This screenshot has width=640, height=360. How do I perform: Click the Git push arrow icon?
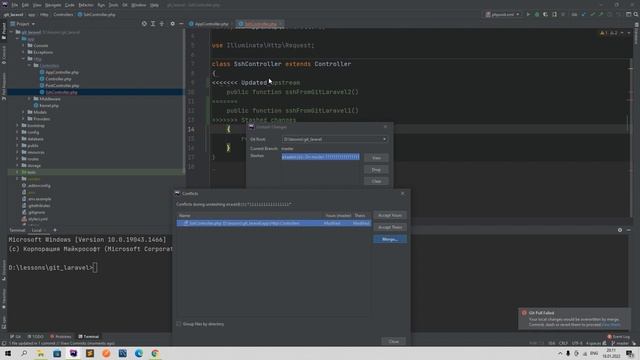coord(601,14)
